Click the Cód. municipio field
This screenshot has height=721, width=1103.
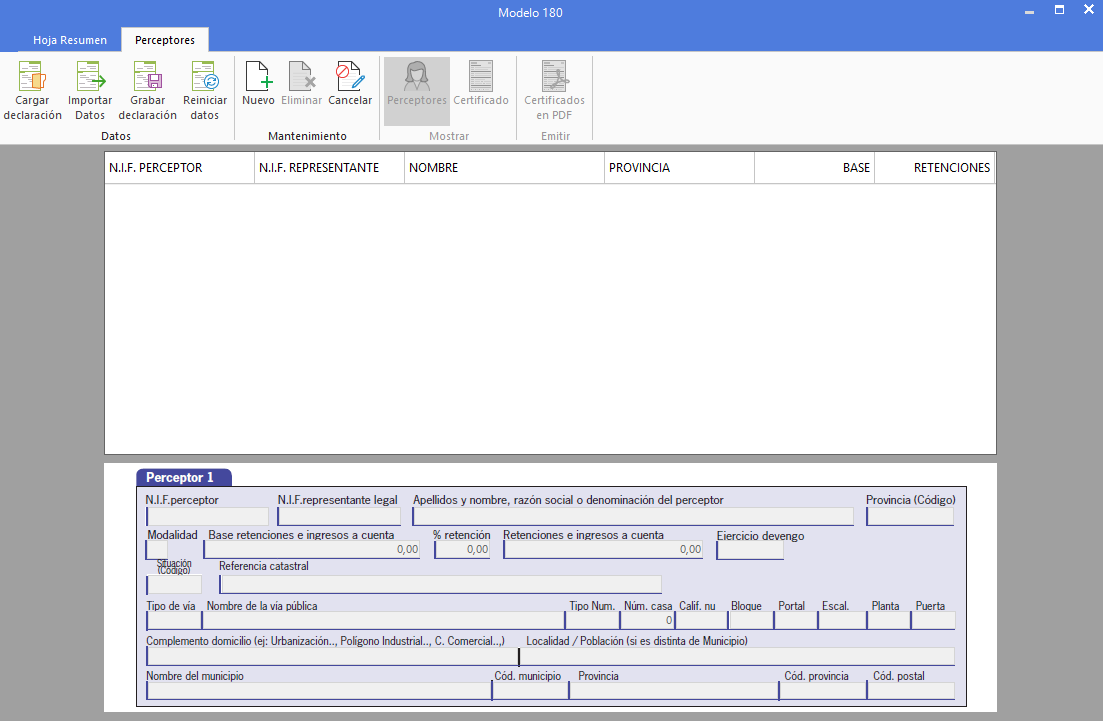pyautogui.click(x=530, y=691)
